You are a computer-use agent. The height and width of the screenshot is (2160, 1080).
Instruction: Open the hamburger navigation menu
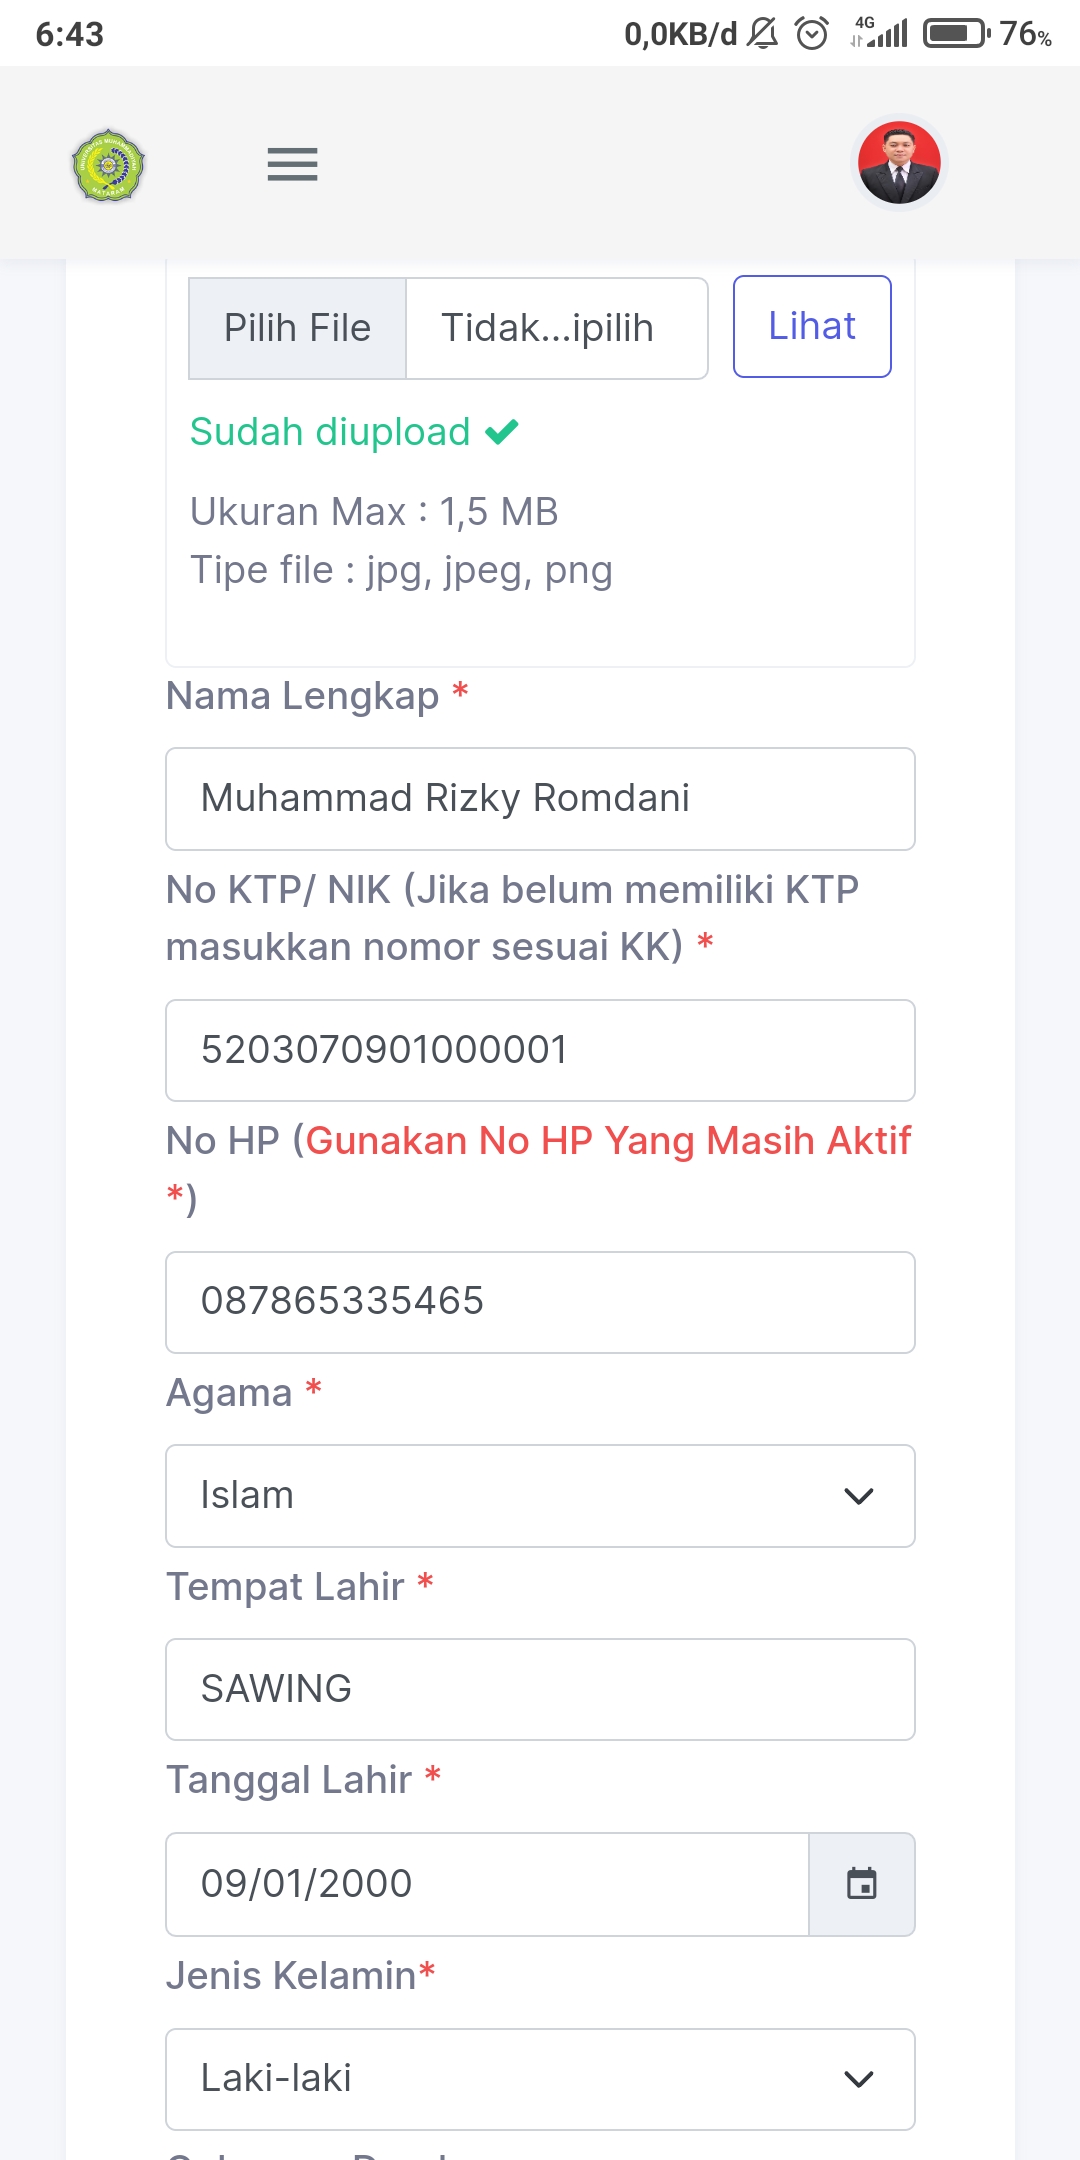[x=292, y=164]
